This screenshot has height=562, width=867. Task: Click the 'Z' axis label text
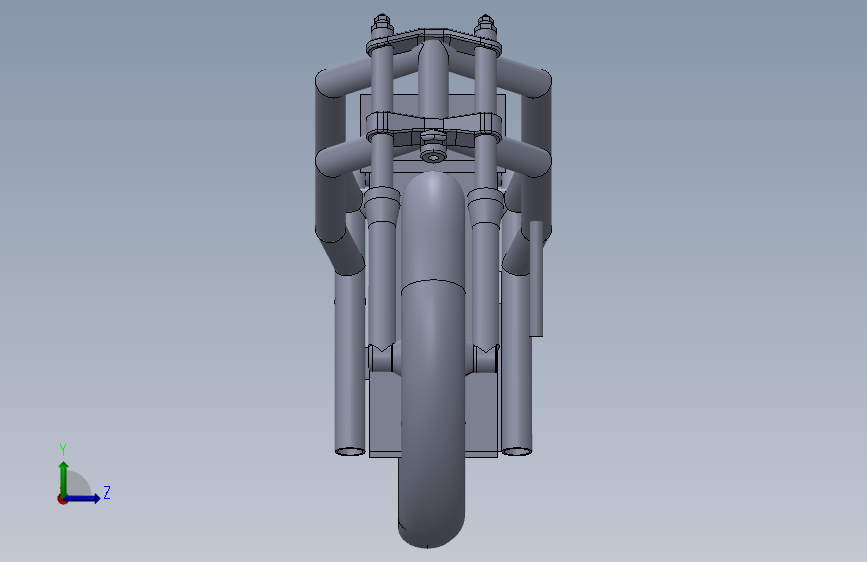tap(107, 492)
